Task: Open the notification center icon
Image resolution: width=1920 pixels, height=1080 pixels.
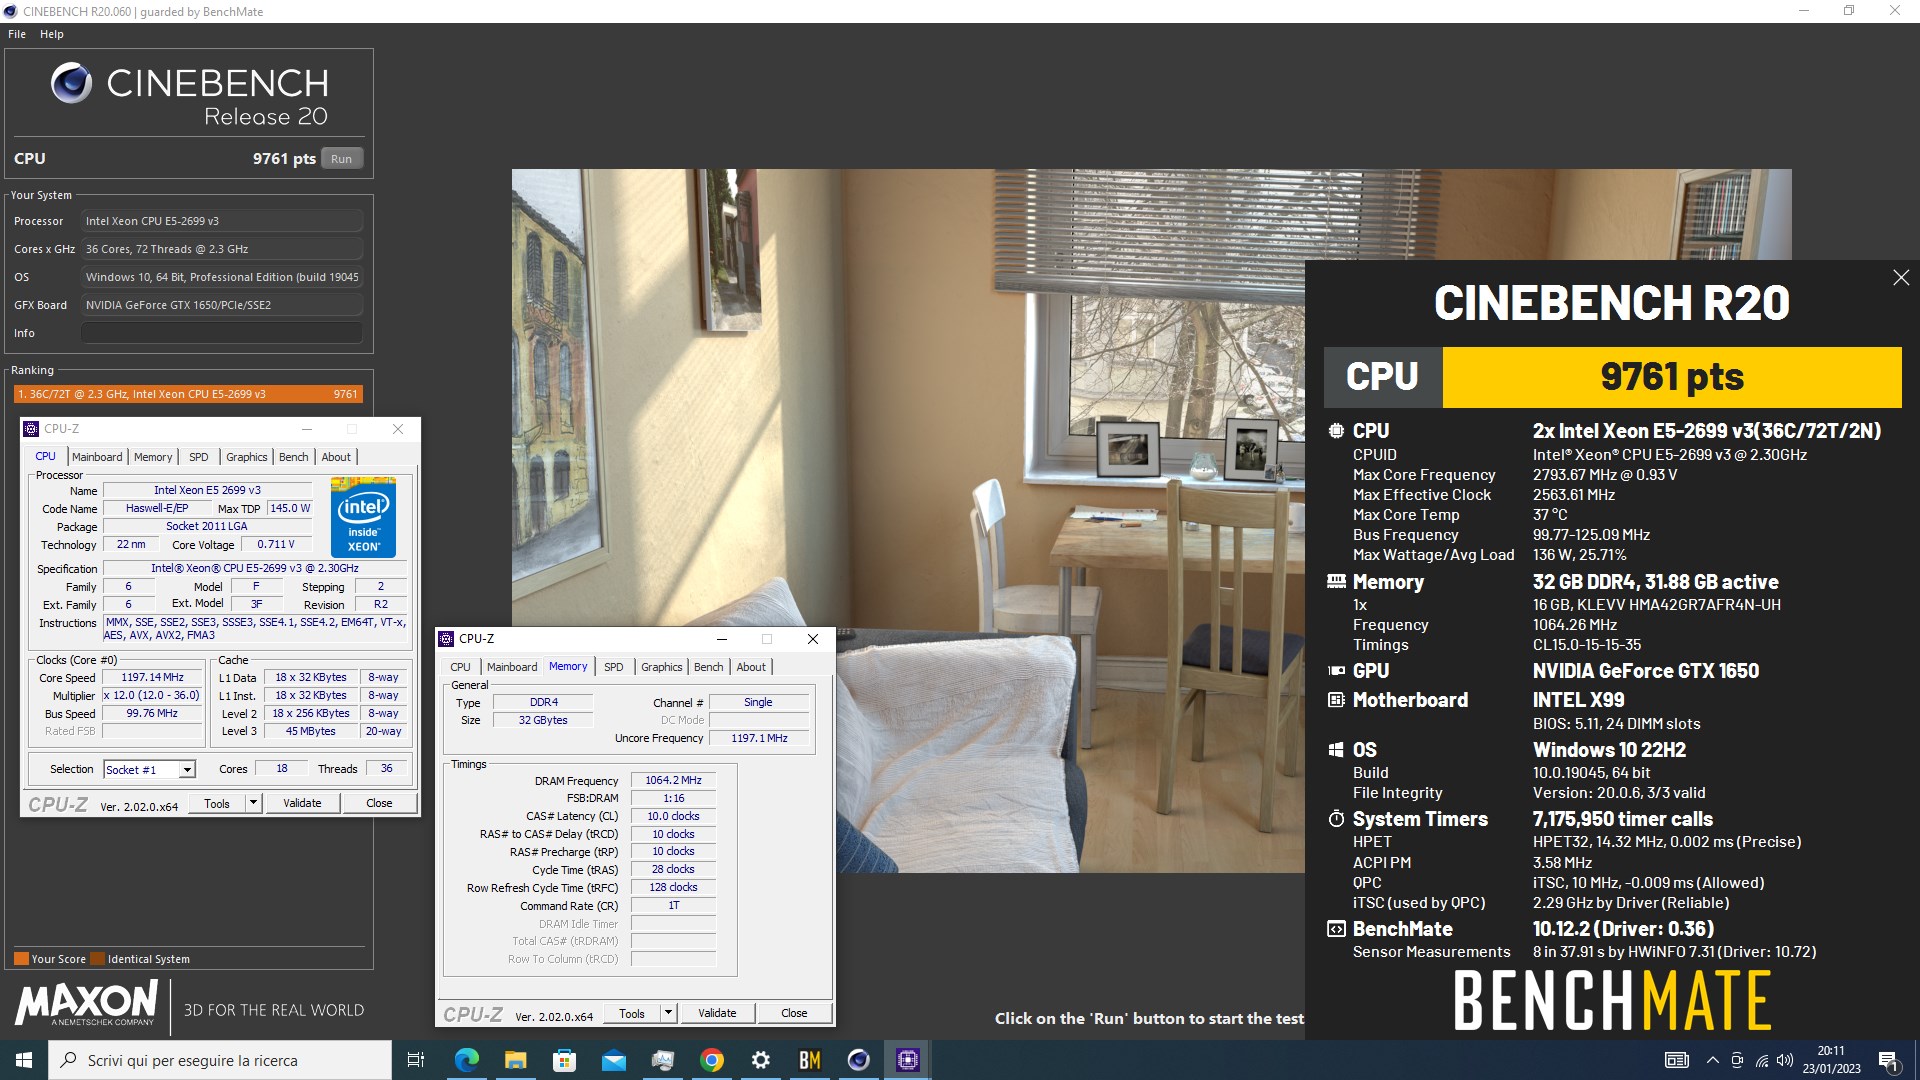Action: coord(1888,1060)
